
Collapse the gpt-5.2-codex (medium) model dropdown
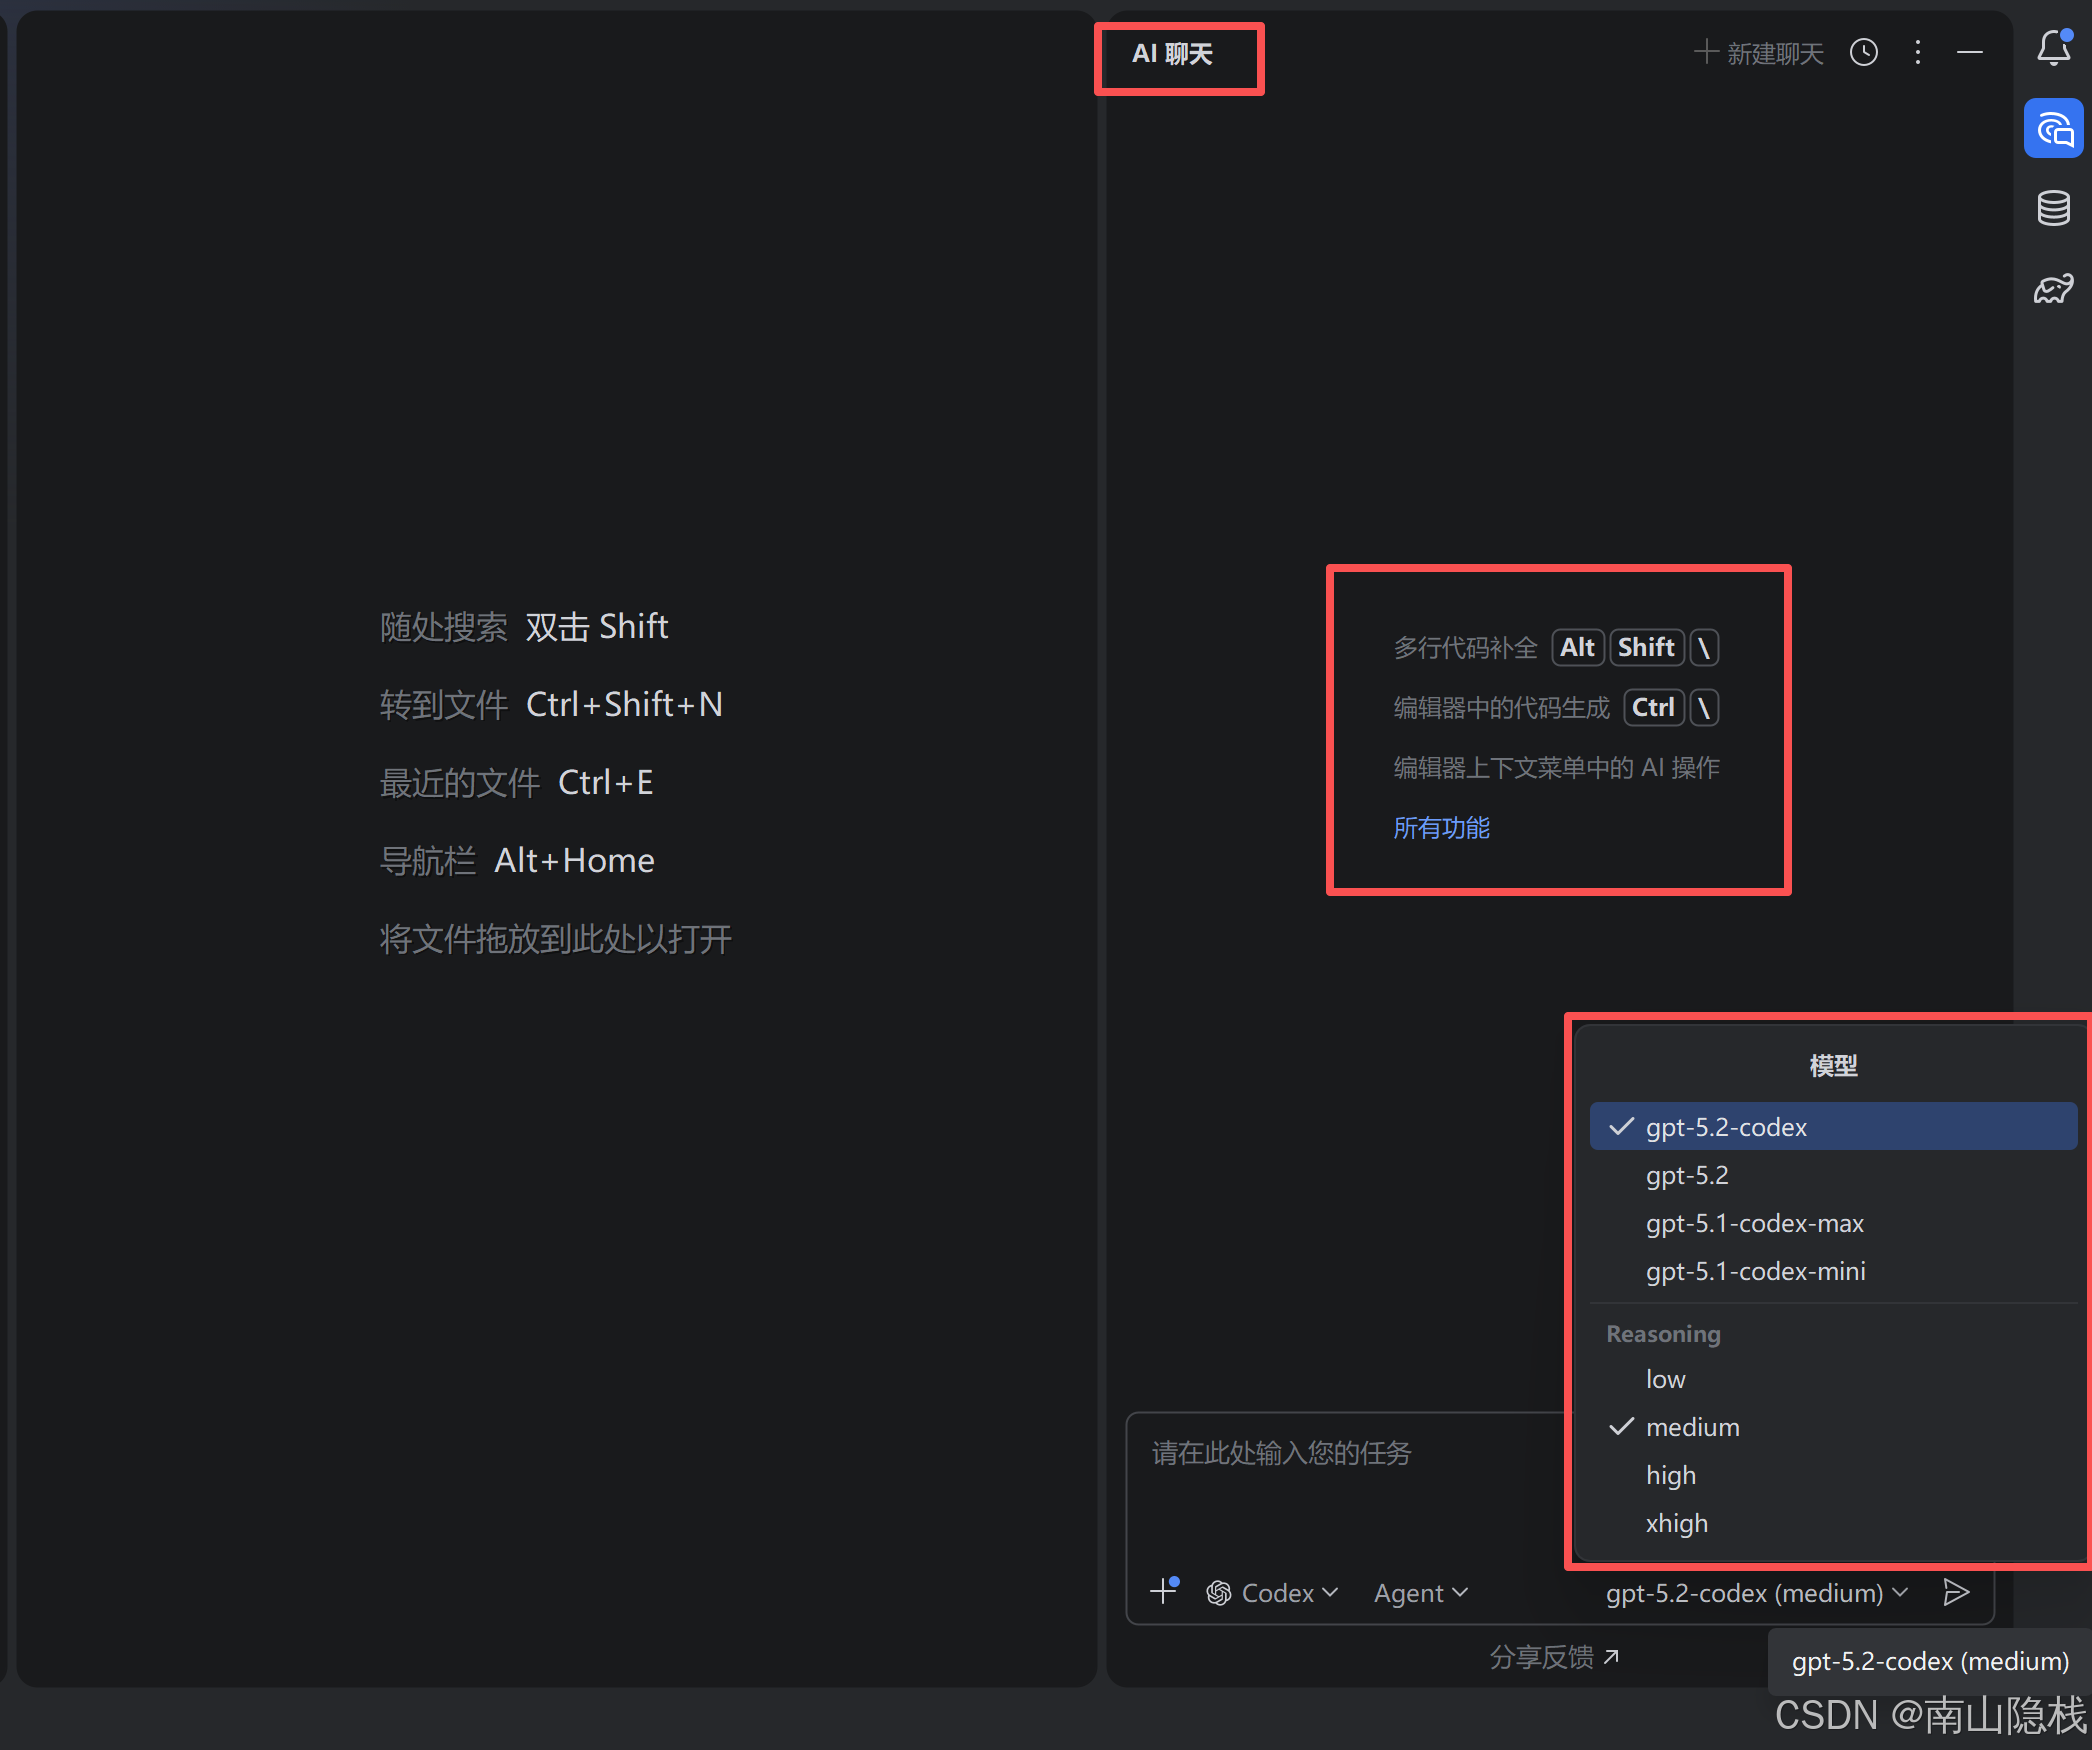[x=1756, y=1593]
